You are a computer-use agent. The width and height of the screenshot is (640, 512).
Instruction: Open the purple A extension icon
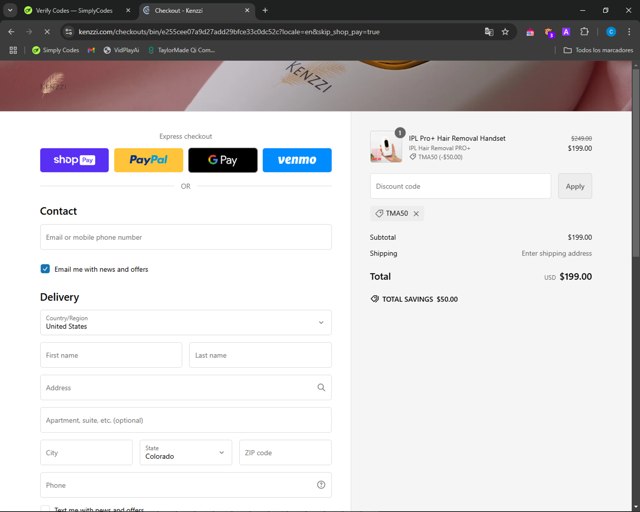tap(566, 32)
